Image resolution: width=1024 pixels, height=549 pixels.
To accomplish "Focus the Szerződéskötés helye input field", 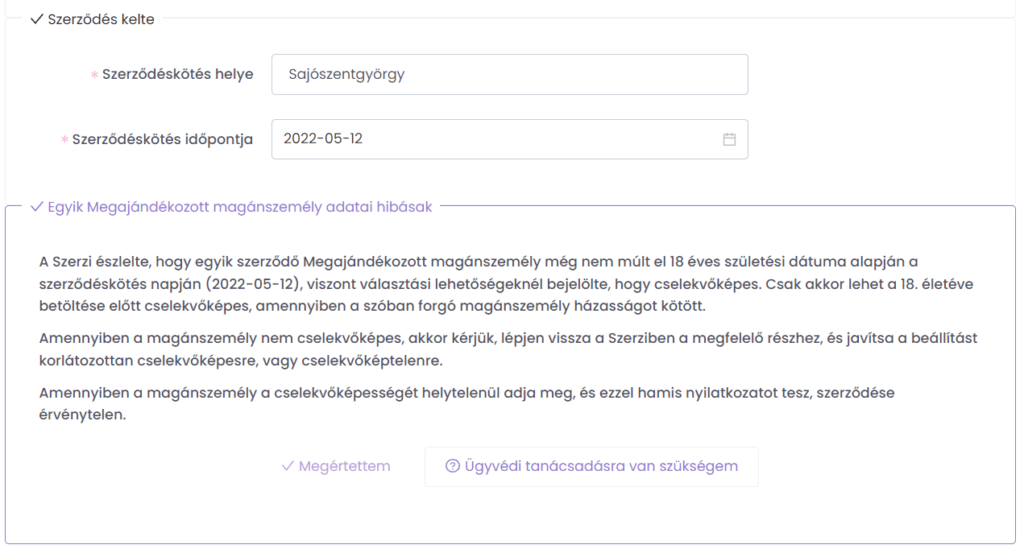I will point(509,74).
